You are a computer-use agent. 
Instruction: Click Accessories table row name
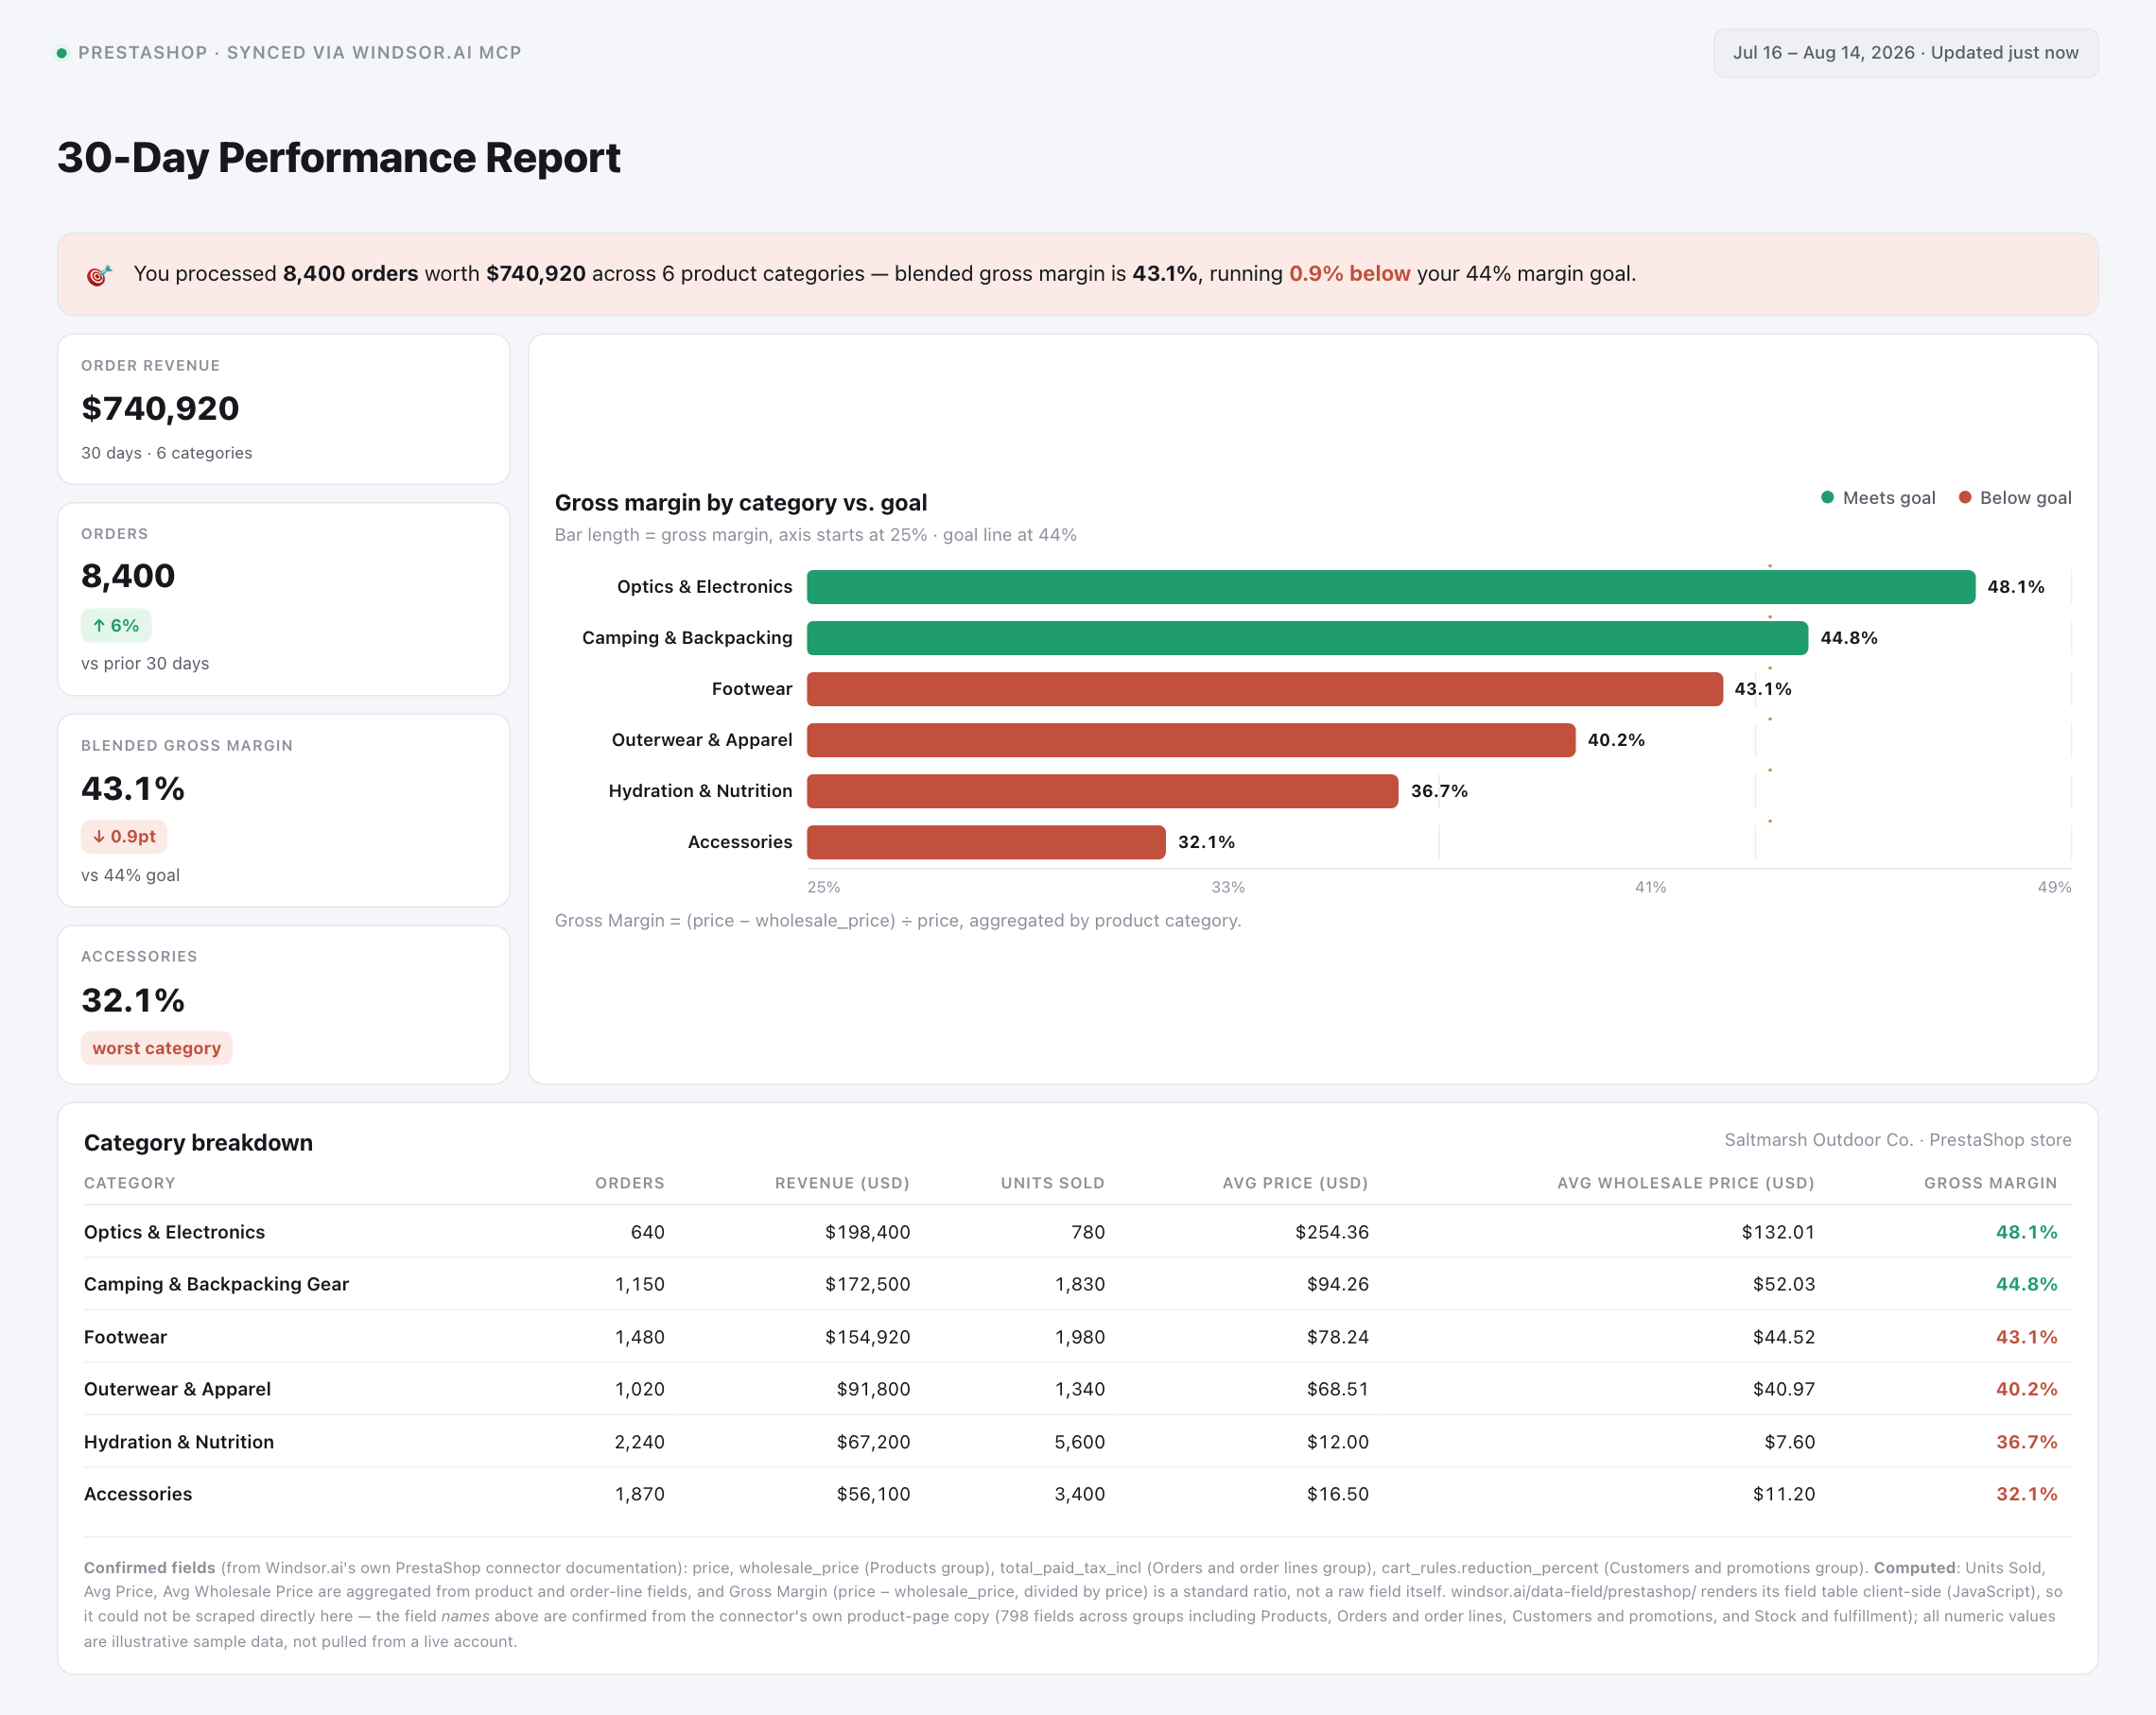[138, 1494]
